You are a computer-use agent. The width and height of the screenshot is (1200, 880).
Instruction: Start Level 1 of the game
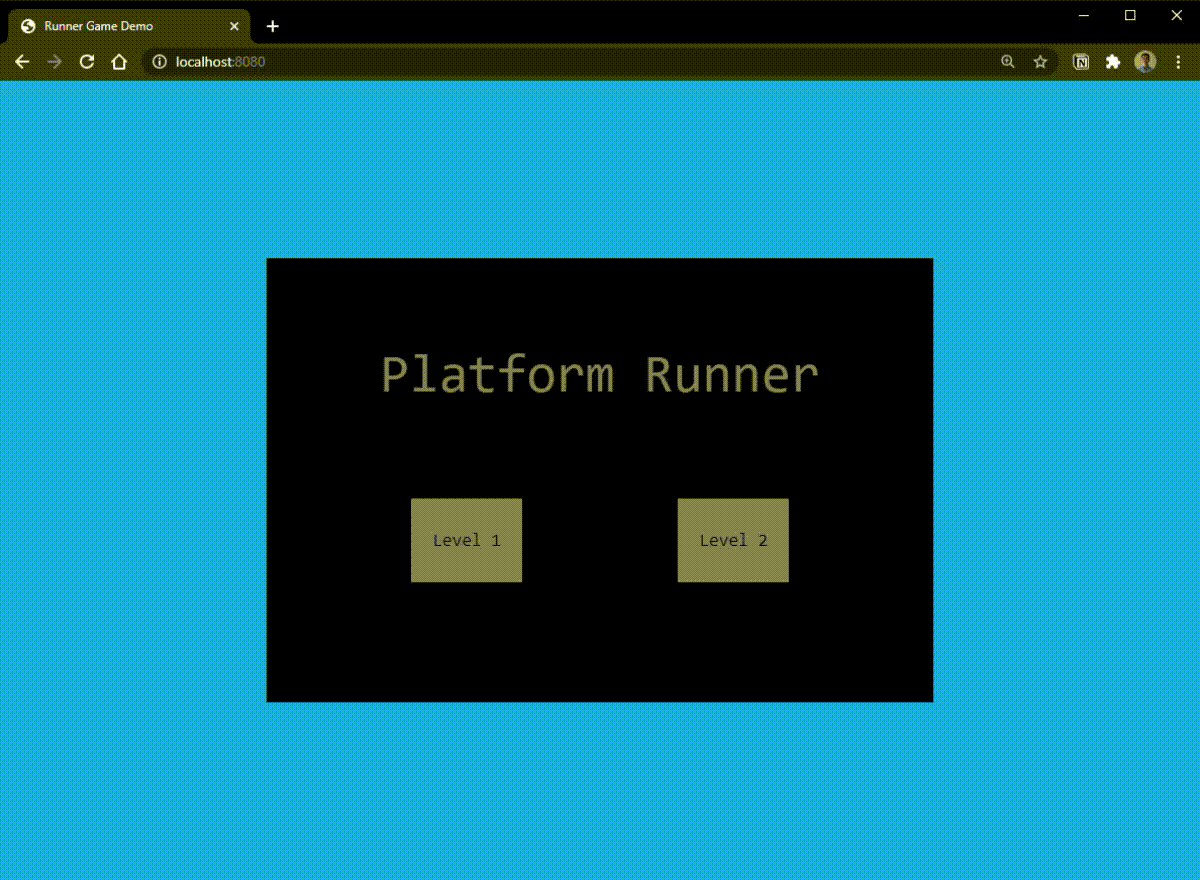click(x=466, y=540)
